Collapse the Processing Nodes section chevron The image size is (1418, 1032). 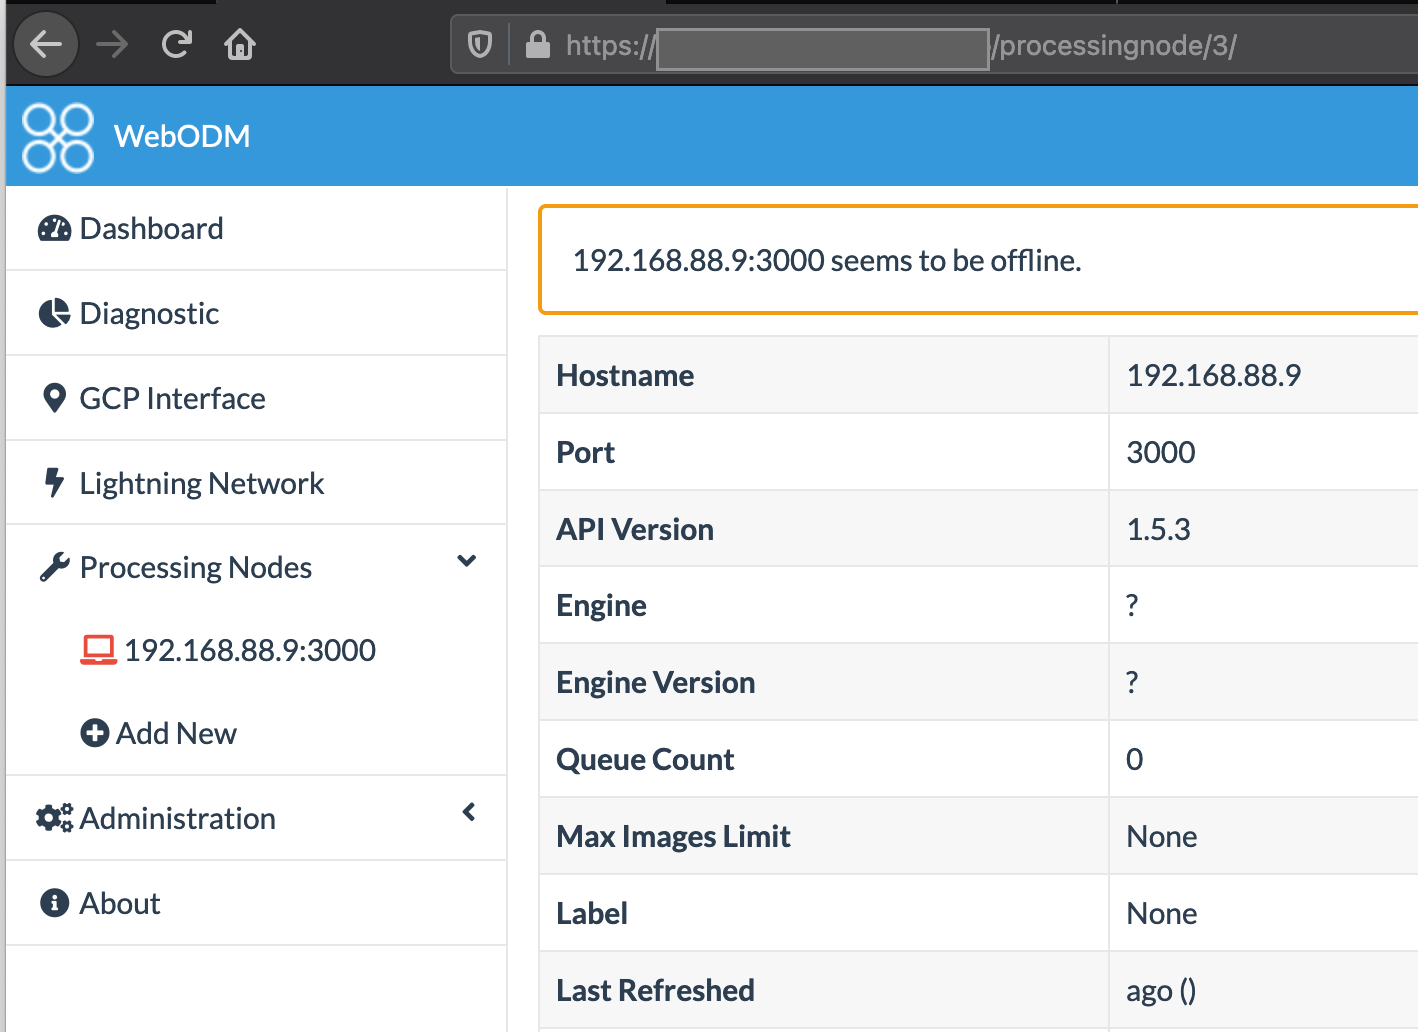[x=466, y=561]
